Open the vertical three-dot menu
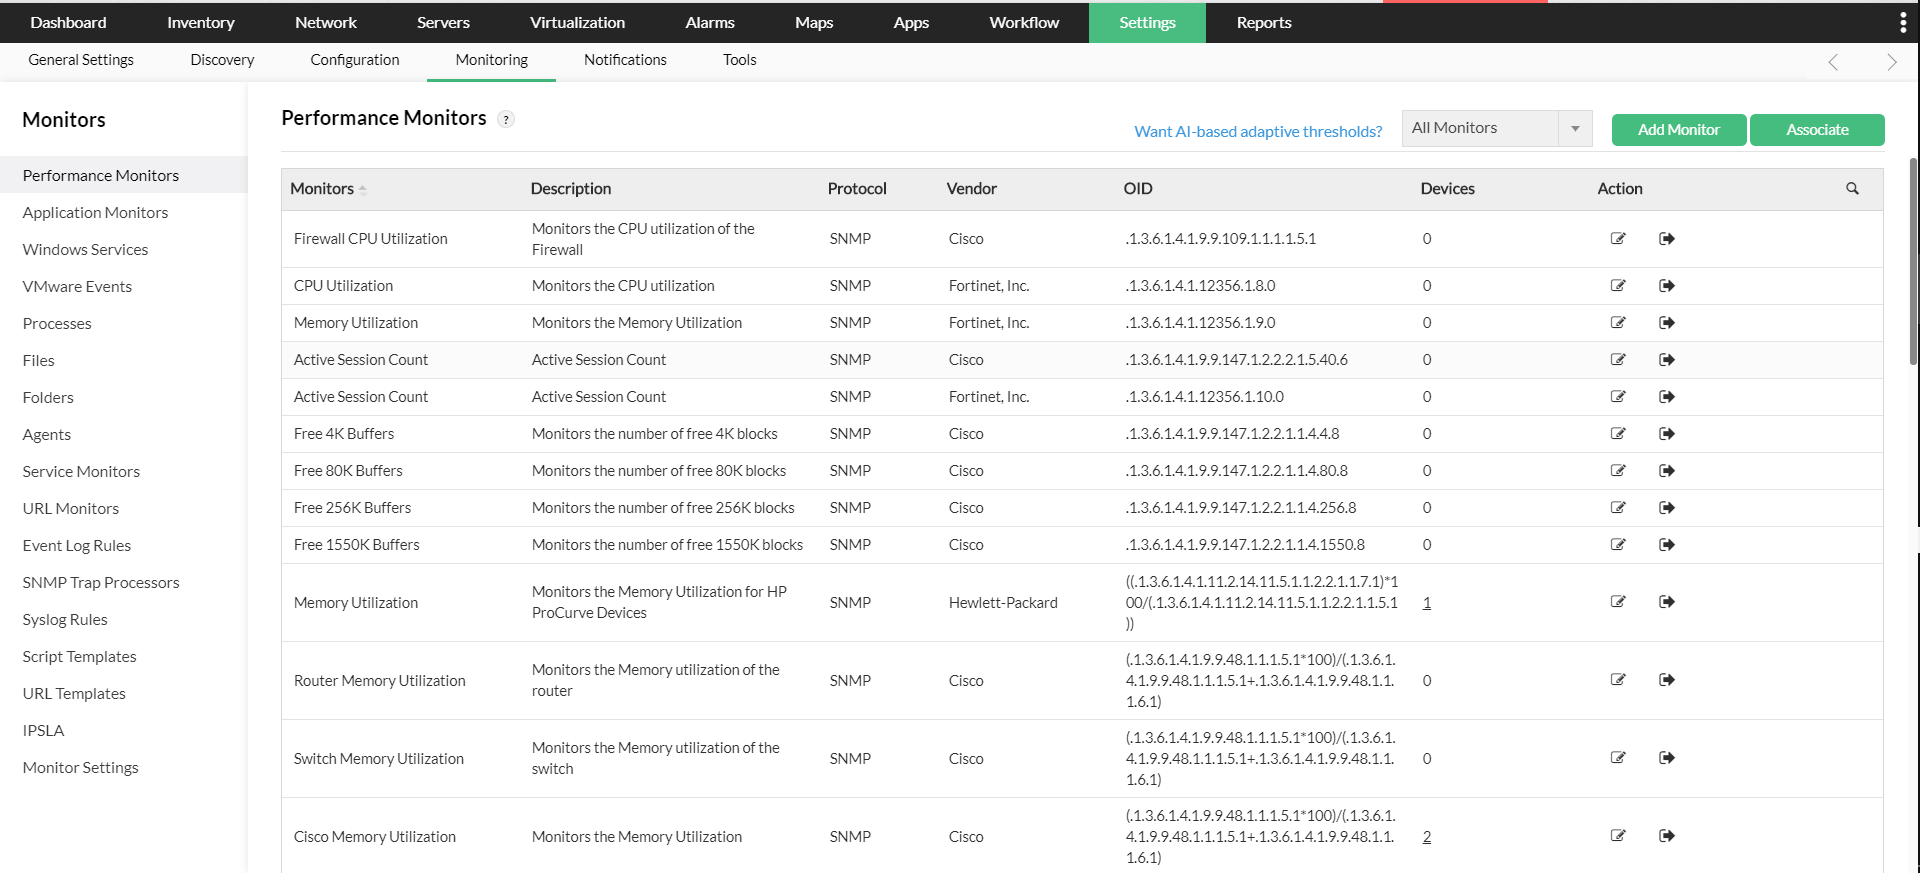Image resolution: width=1920 pixels, height=873 pixels. (1902, 22)
